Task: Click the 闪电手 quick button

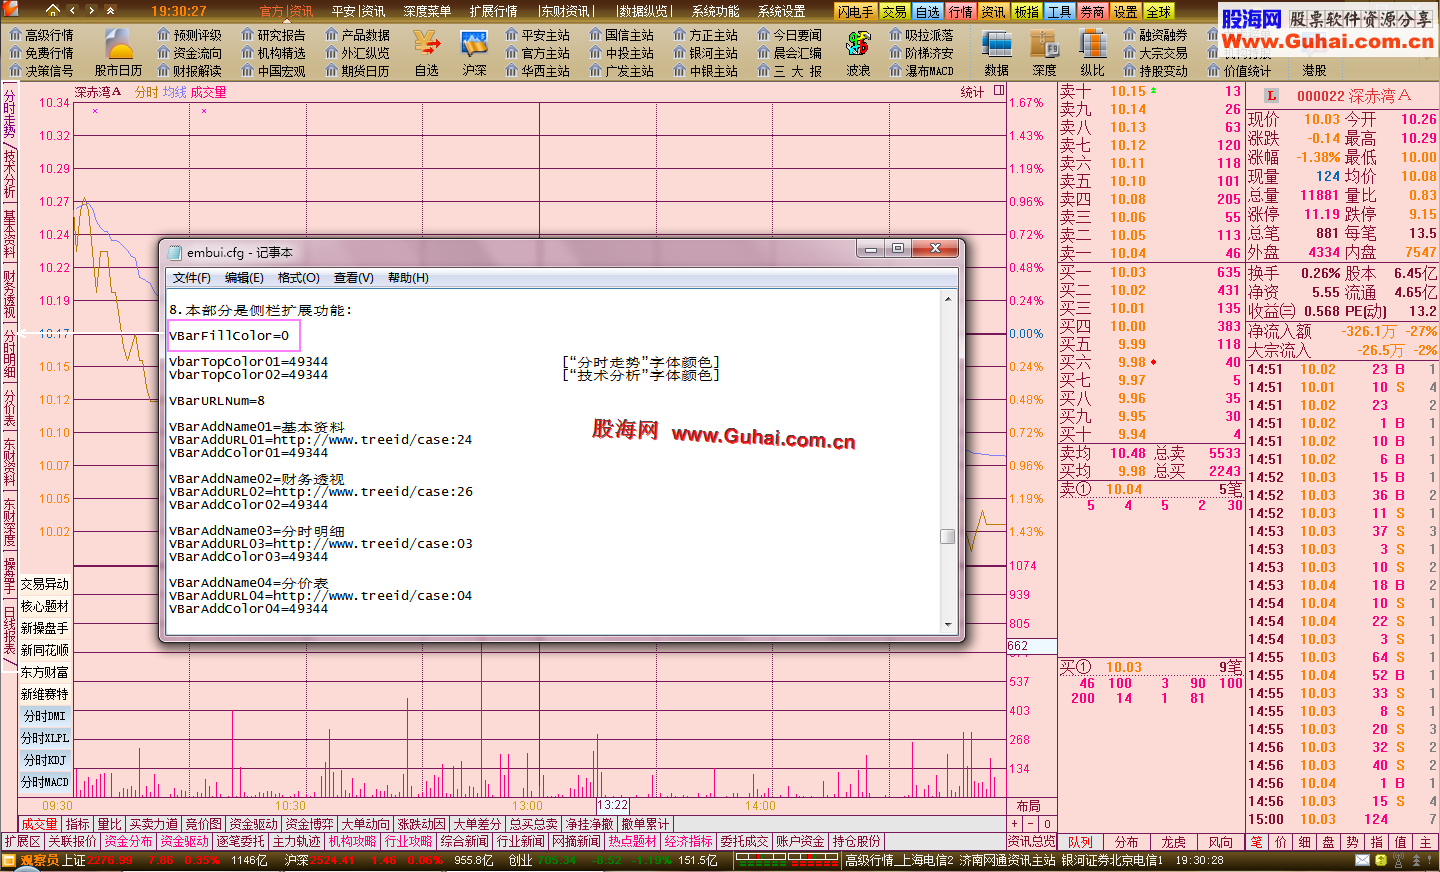Action: coord(856,12)
